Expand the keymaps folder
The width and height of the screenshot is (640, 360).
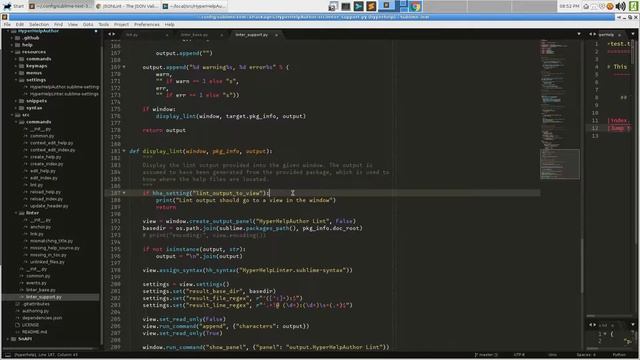(x=16, y=66)
